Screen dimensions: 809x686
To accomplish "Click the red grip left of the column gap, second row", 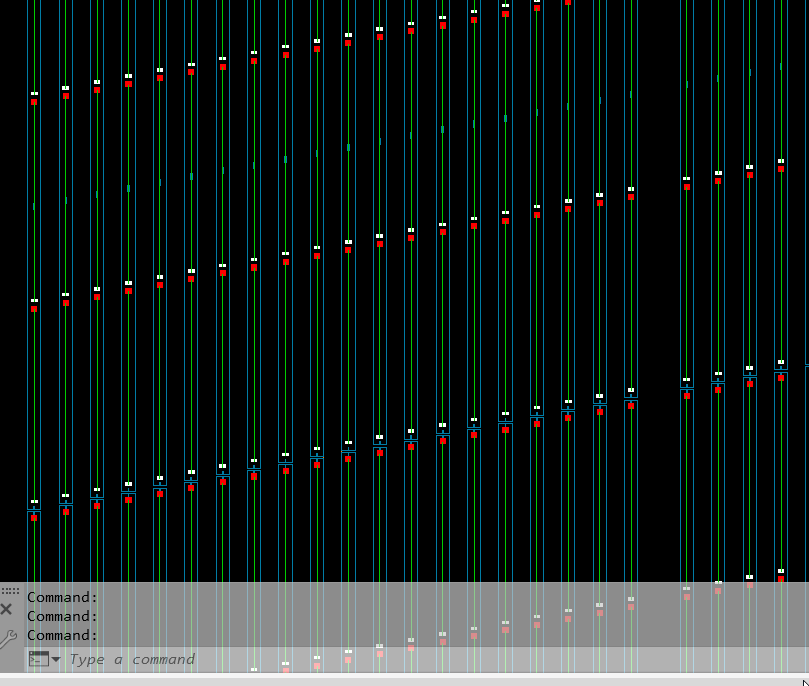I will point(631,197).
